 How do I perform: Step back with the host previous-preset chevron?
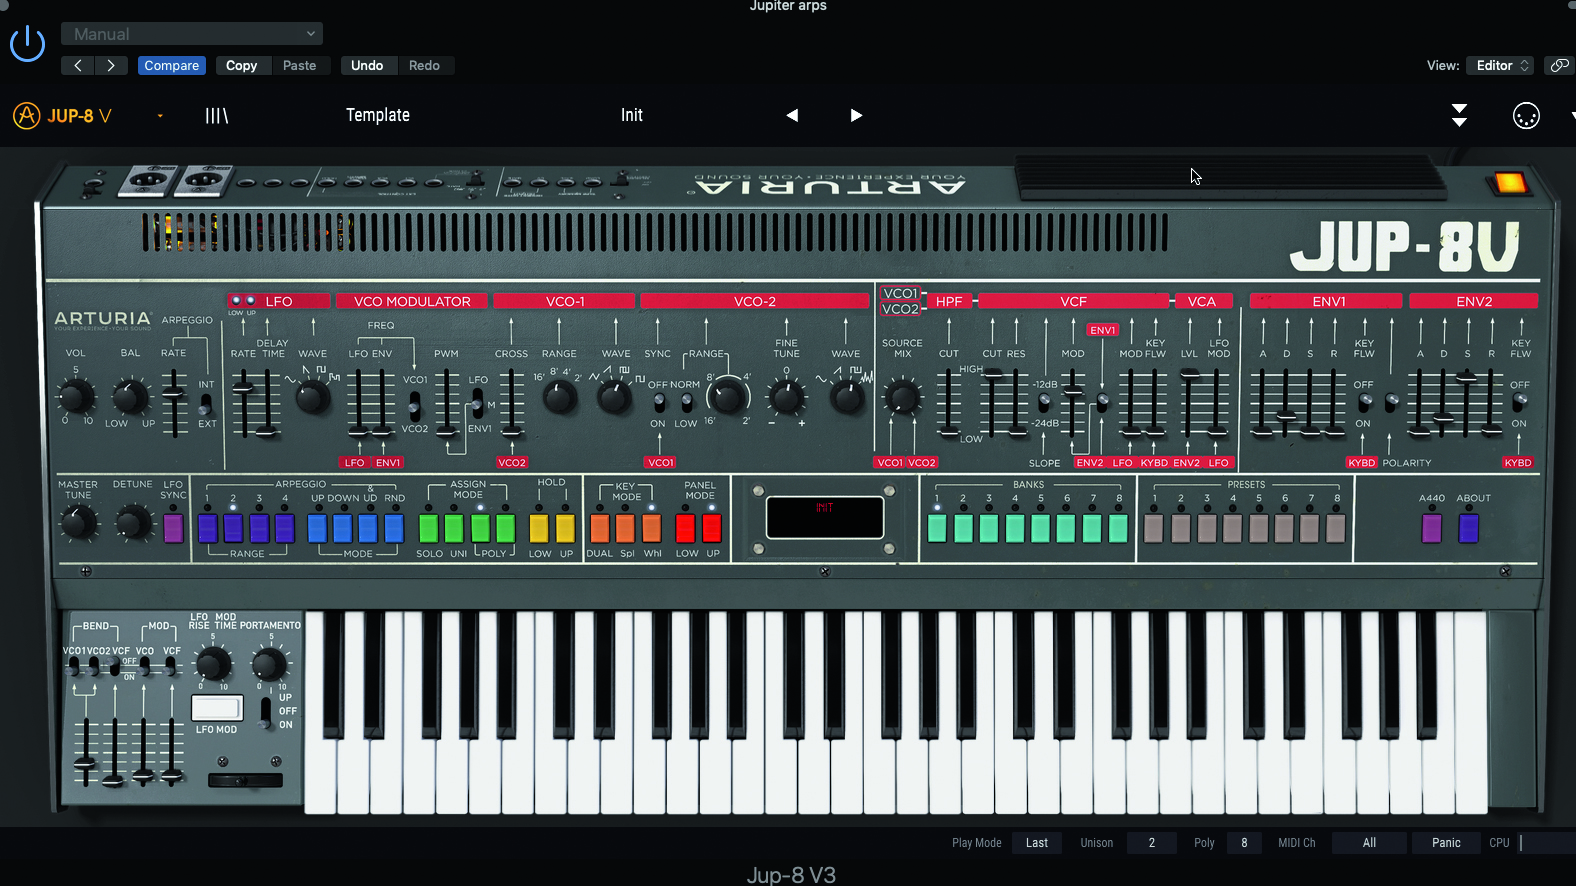[77, 65]
